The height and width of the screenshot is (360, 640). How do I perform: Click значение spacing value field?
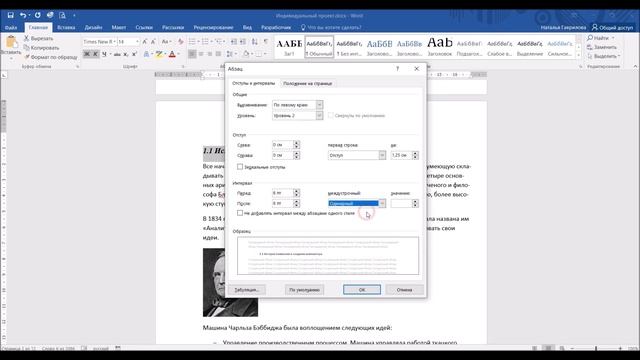coord(401,203)
